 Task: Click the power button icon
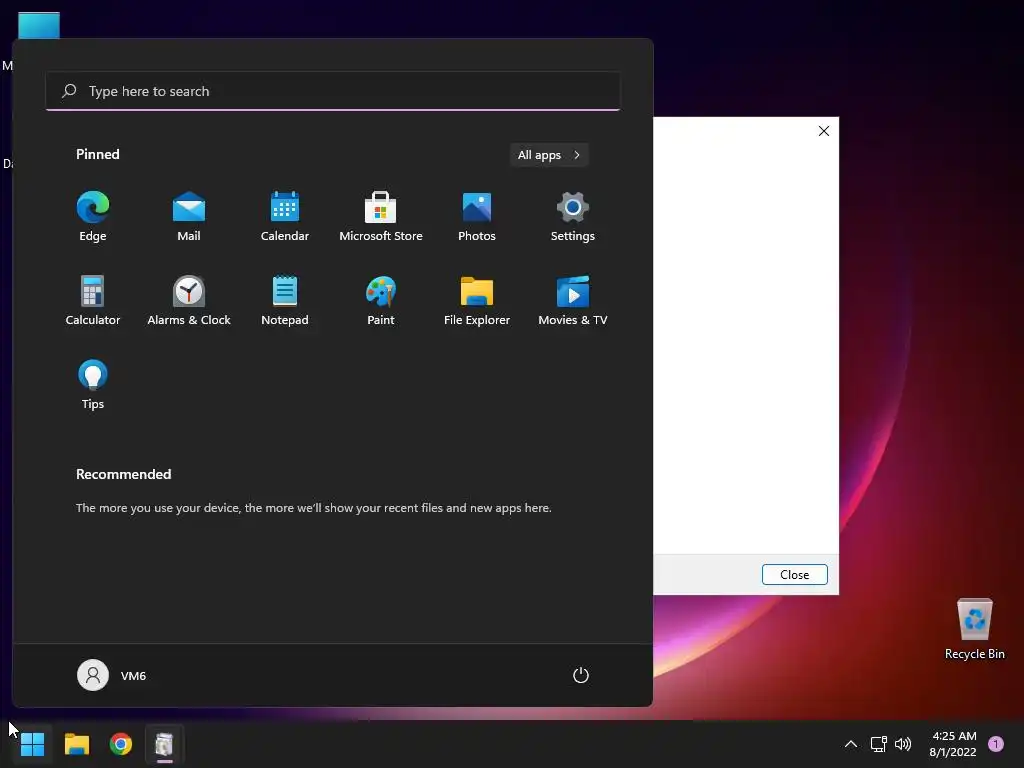[581, 675]
